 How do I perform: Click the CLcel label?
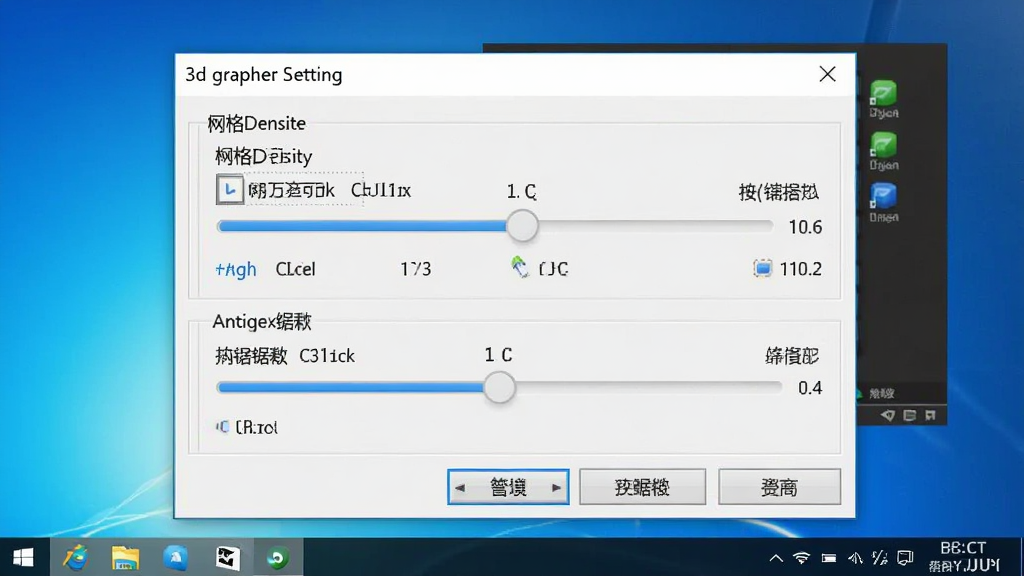(295, 269)
